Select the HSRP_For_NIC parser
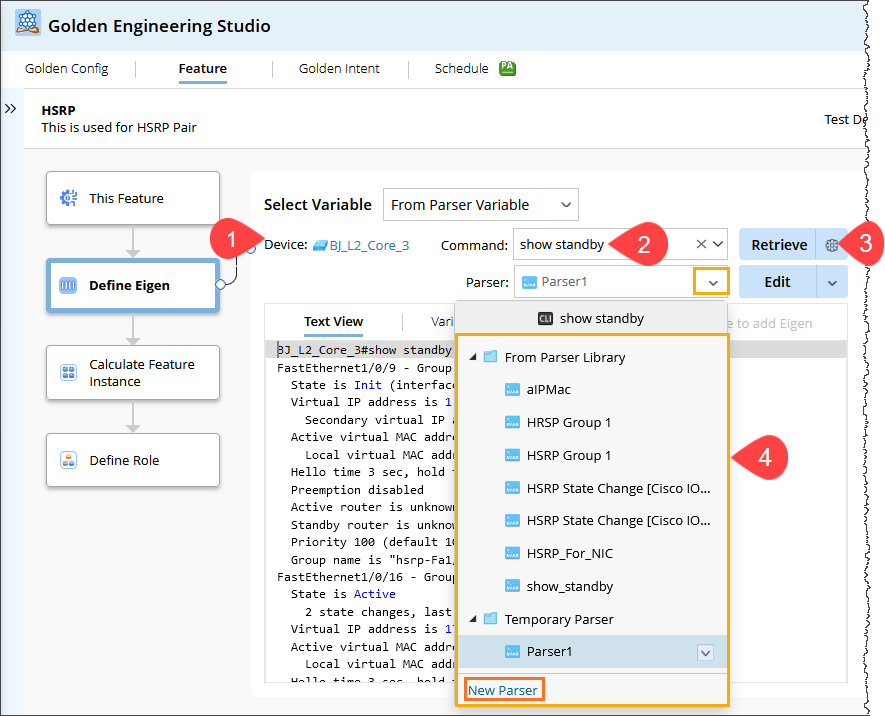Viewport: 885px width, 716px height. coord(568,553)
